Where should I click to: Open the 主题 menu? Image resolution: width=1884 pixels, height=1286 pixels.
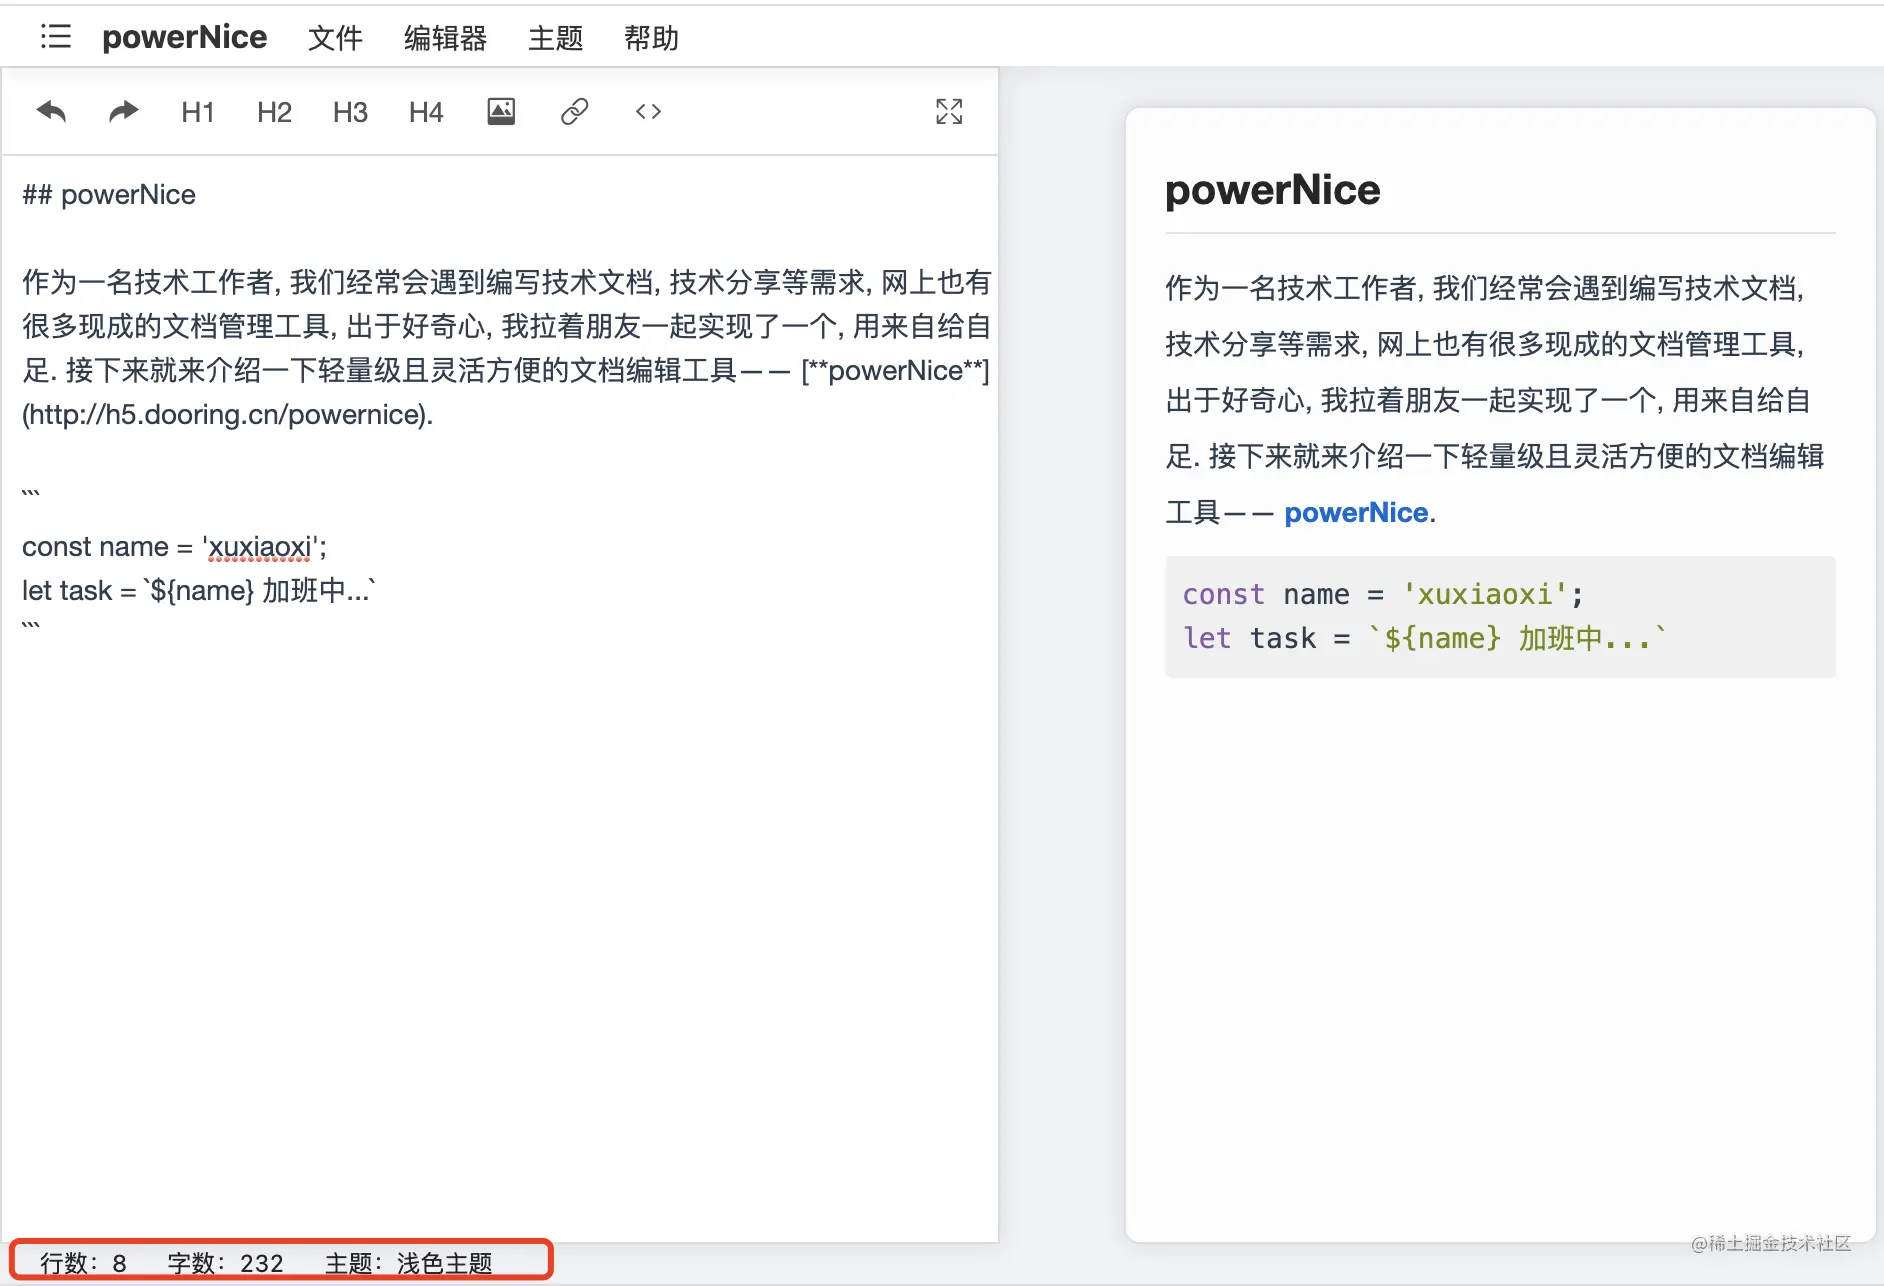pos(555,38)
